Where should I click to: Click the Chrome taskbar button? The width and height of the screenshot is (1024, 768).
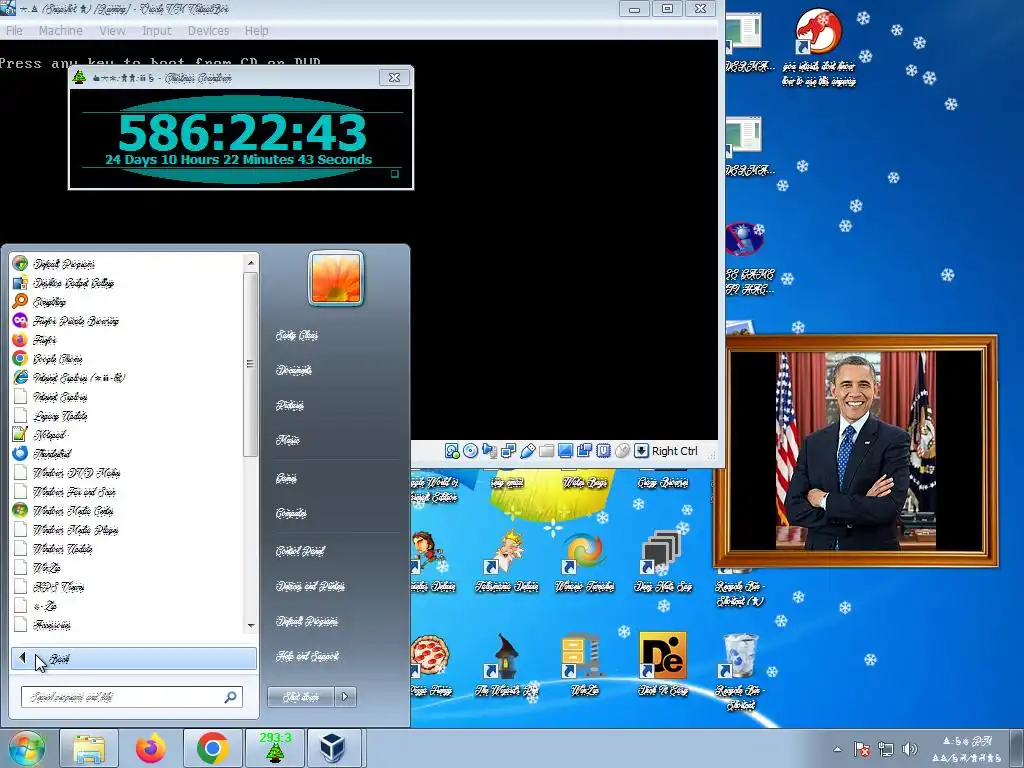pos(212,748)
